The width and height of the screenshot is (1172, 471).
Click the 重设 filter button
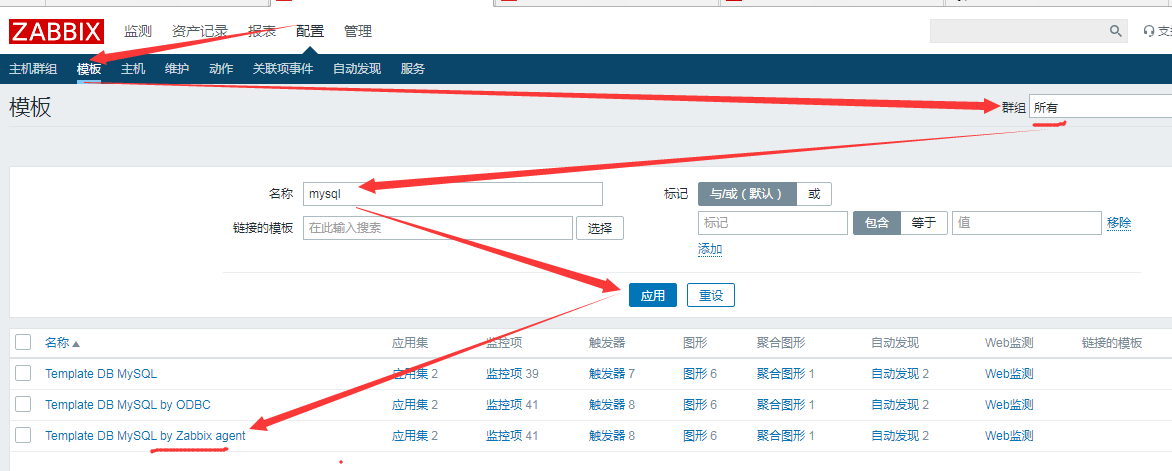click(x=711, y=295)
